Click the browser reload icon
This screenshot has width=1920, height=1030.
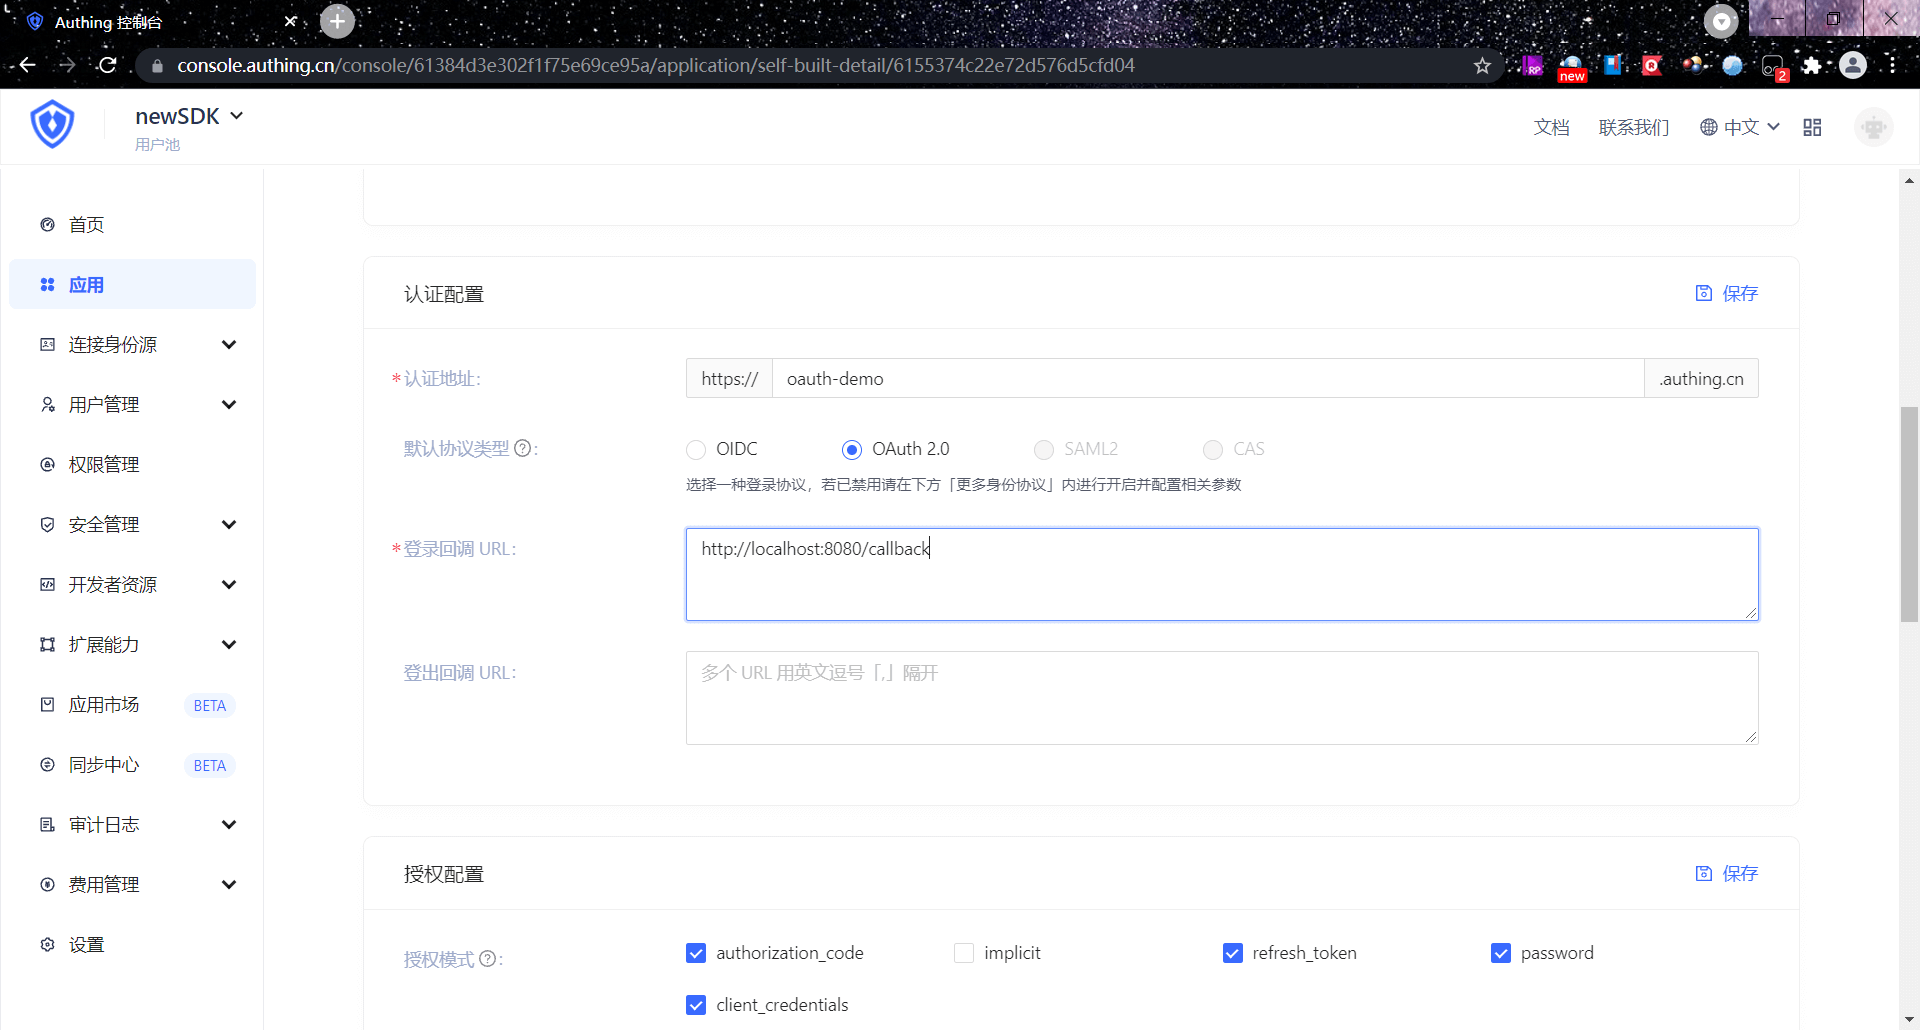[108, 65]
